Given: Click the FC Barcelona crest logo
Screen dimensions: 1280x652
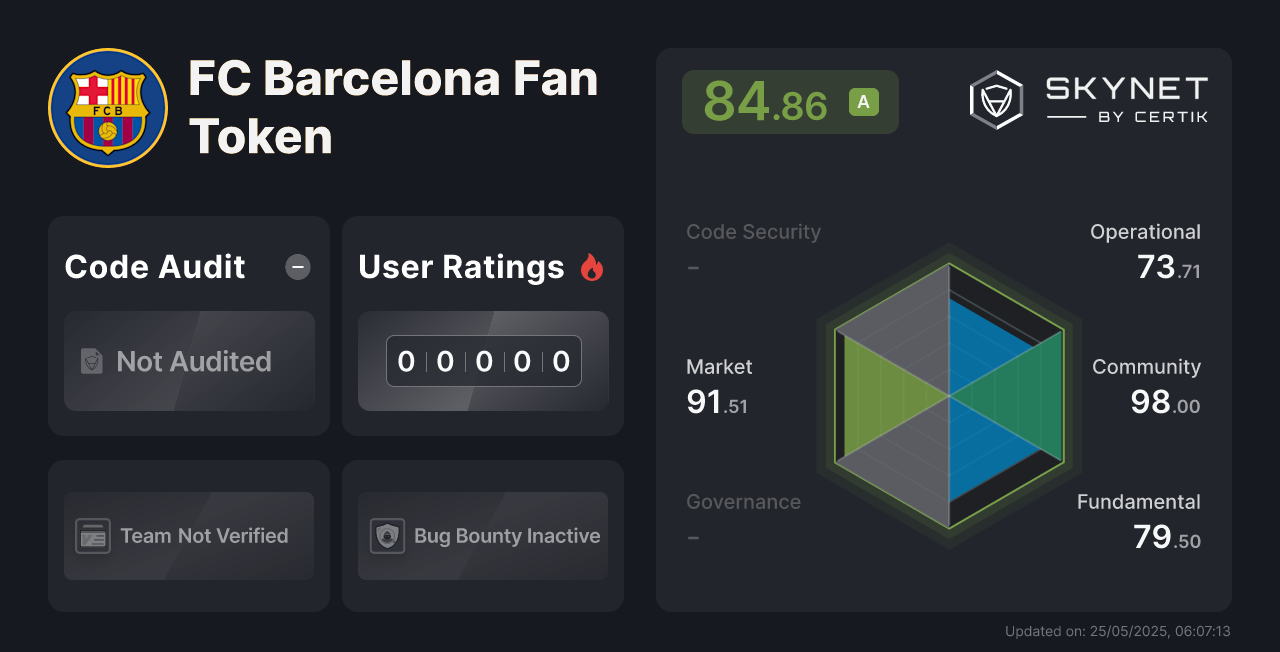Looking at the screenshot, I should (x=108, y=108).
